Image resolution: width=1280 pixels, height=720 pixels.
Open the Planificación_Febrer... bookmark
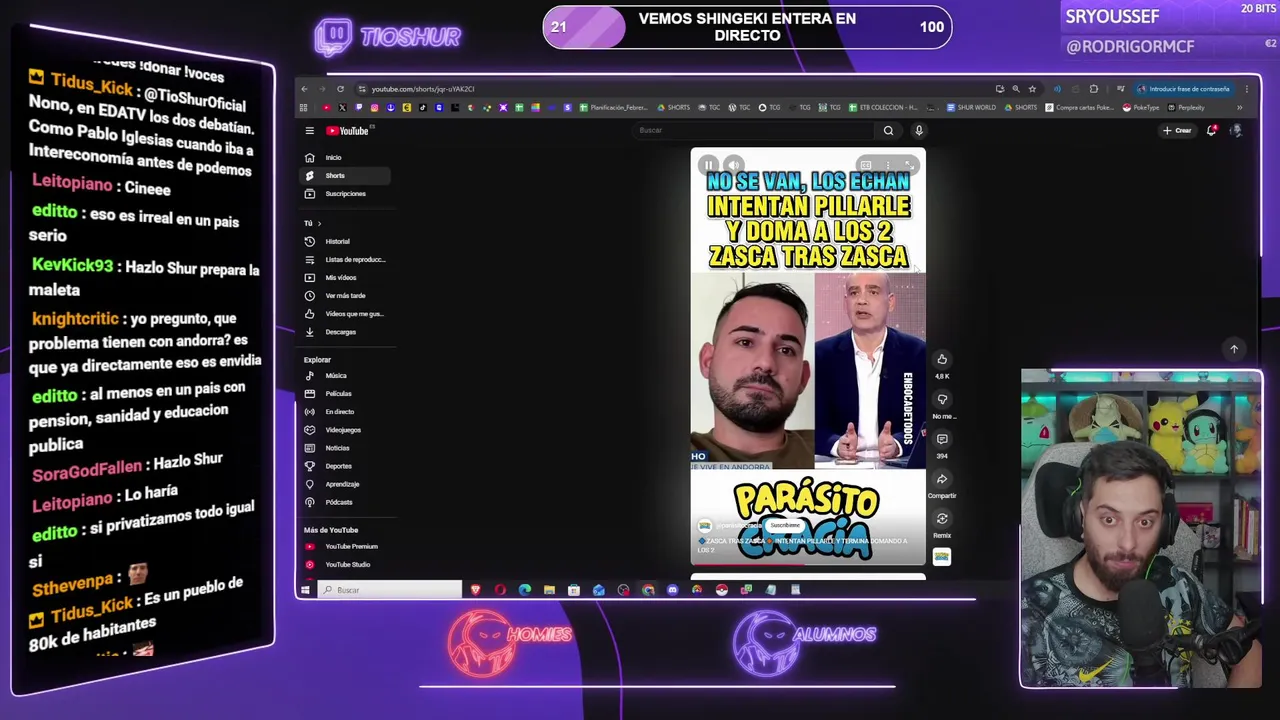[616, 107]
